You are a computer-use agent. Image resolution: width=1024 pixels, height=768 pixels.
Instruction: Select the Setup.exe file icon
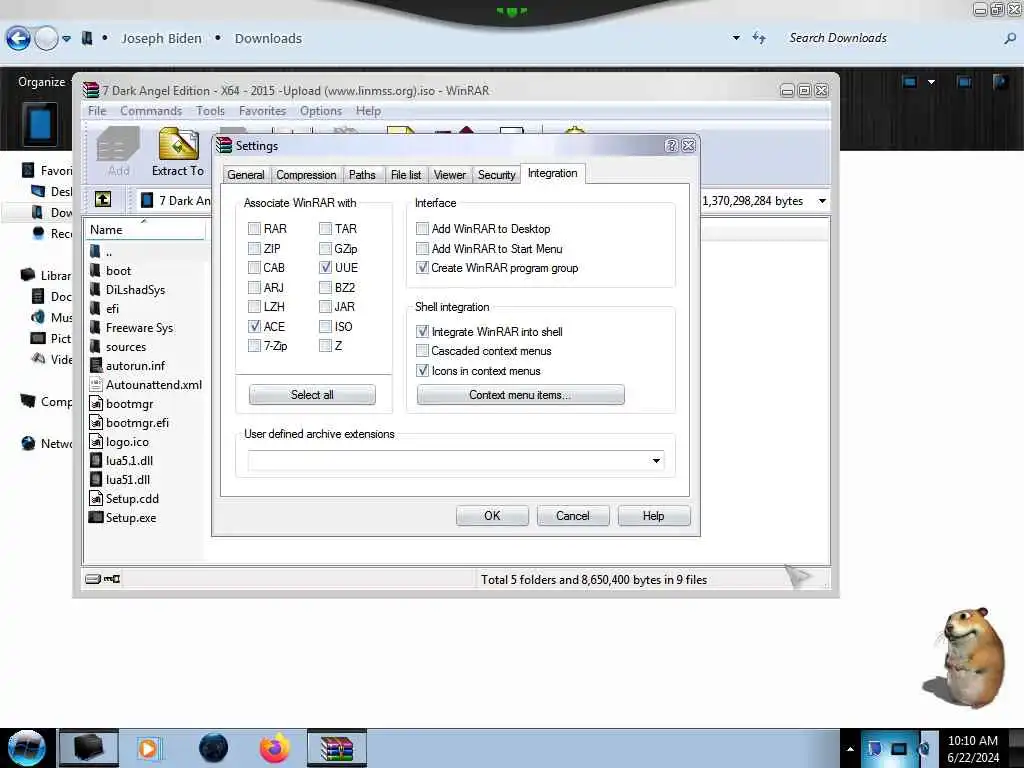pyautogui.click(x=95, y=517)
